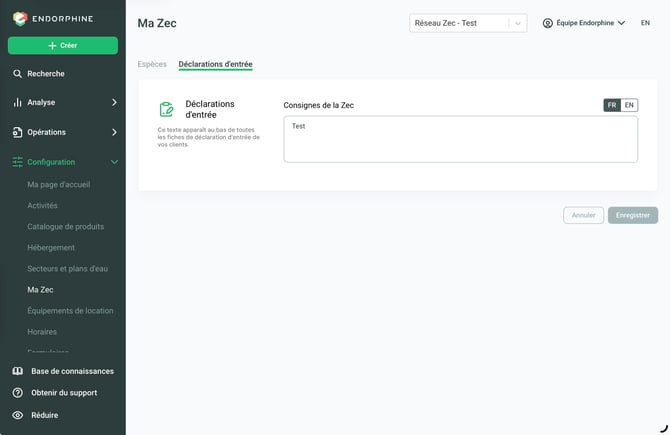Image resolution: width=670 pixels, height=435 pixels.
Task: Collapse the Configuration section chevron
Action: 114,162
